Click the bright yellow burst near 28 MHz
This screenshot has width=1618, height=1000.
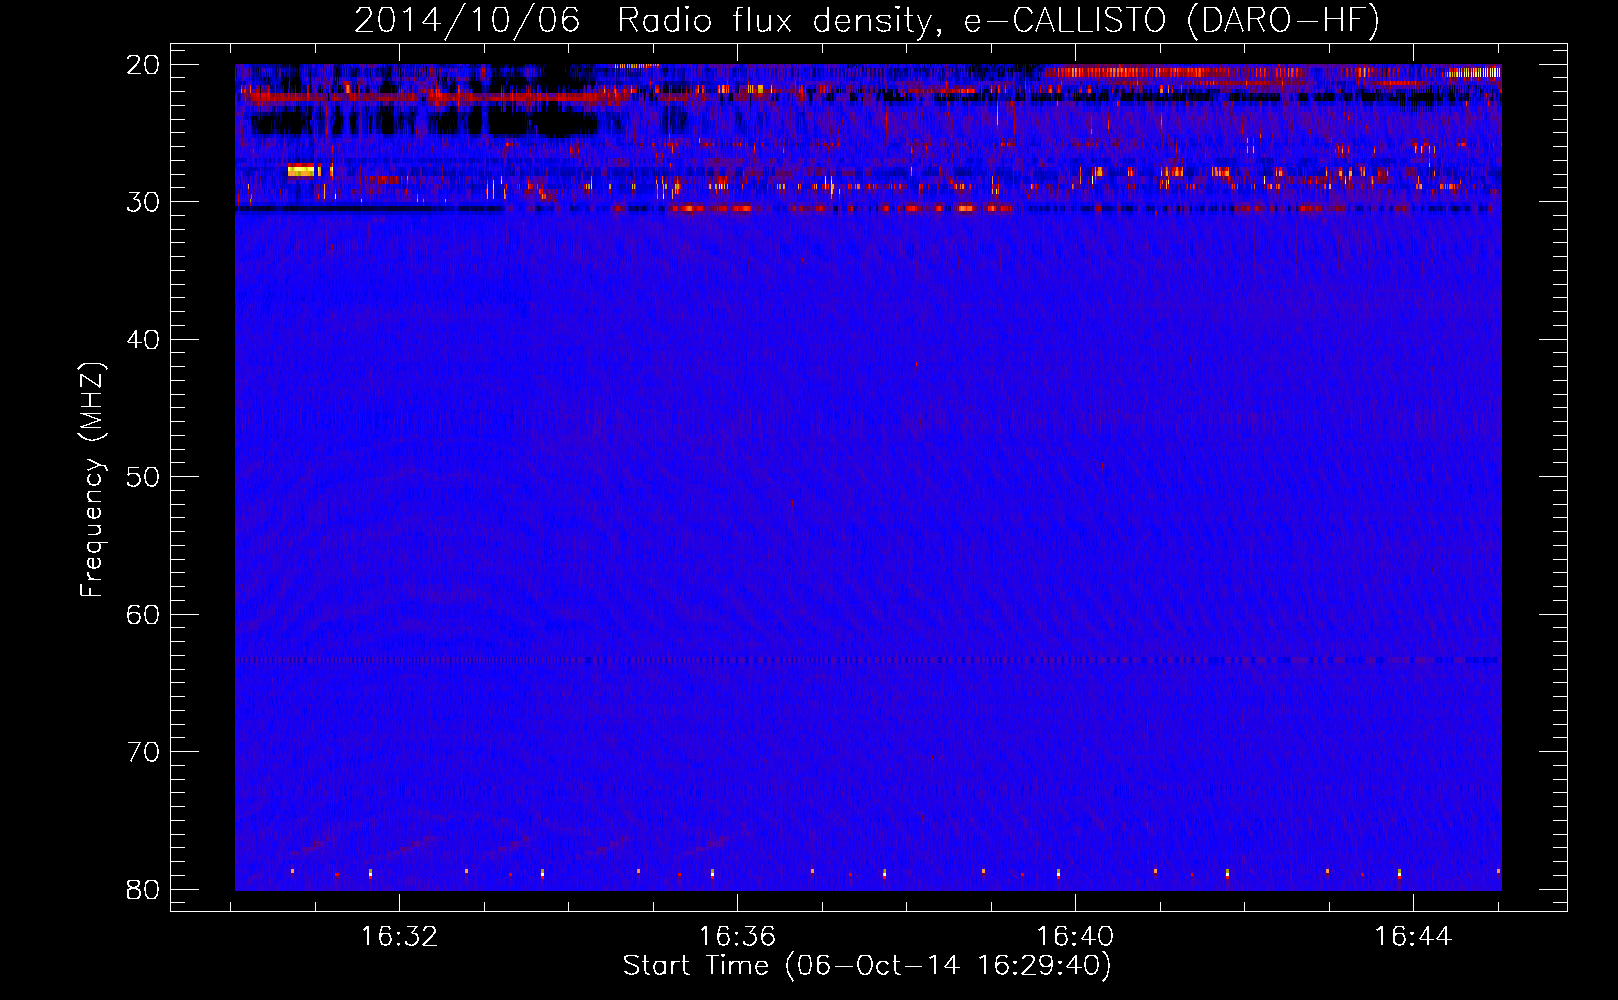(x=301, y=171)
